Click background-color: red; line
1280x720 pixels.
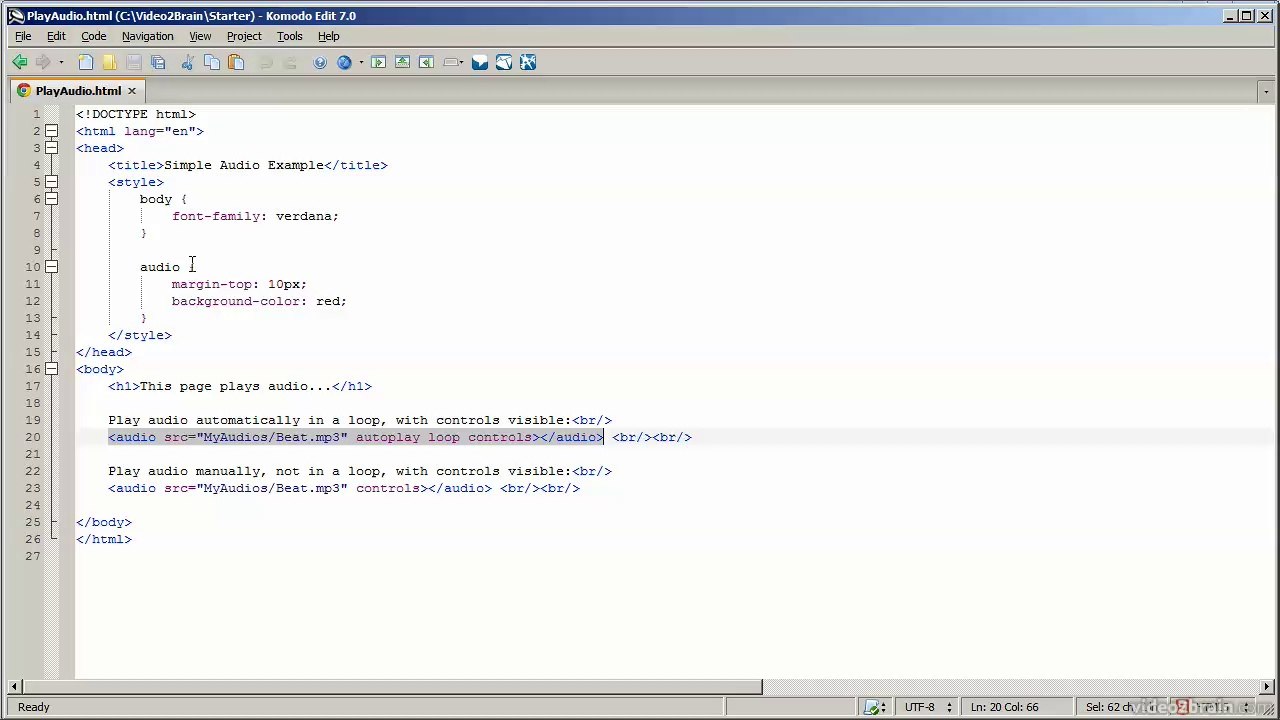(x=259, y=301)
